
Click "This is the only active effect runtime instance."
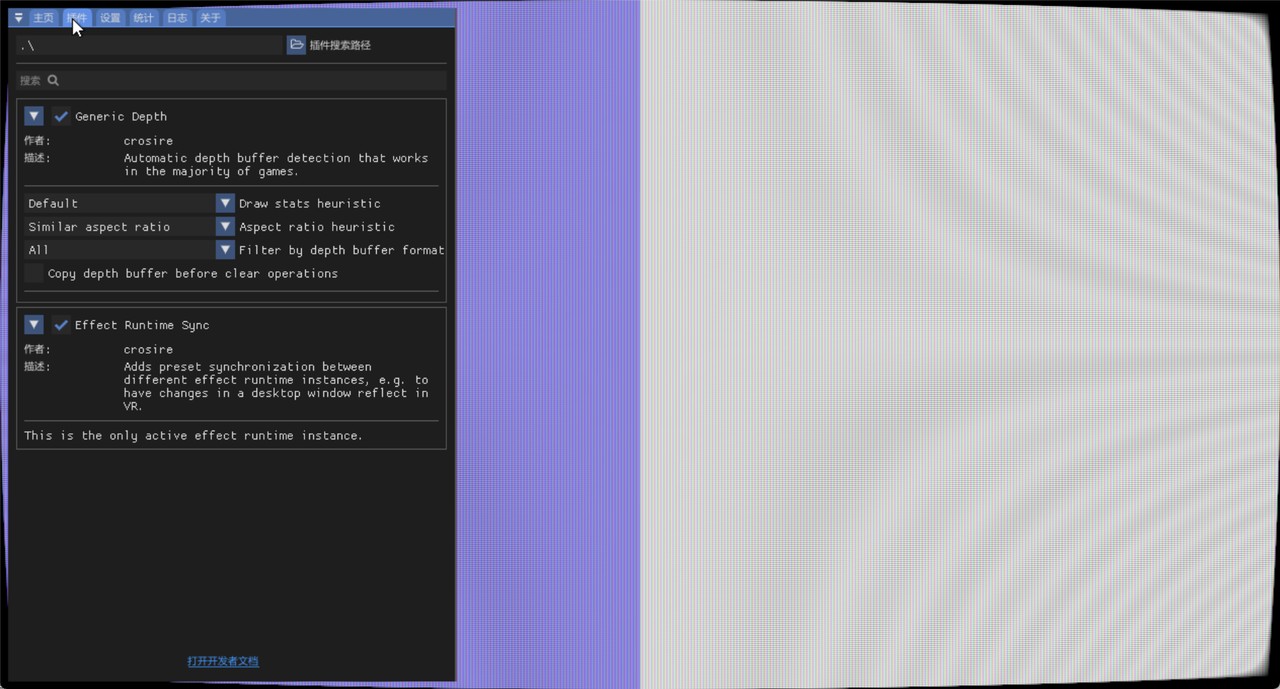click(193, 436)
